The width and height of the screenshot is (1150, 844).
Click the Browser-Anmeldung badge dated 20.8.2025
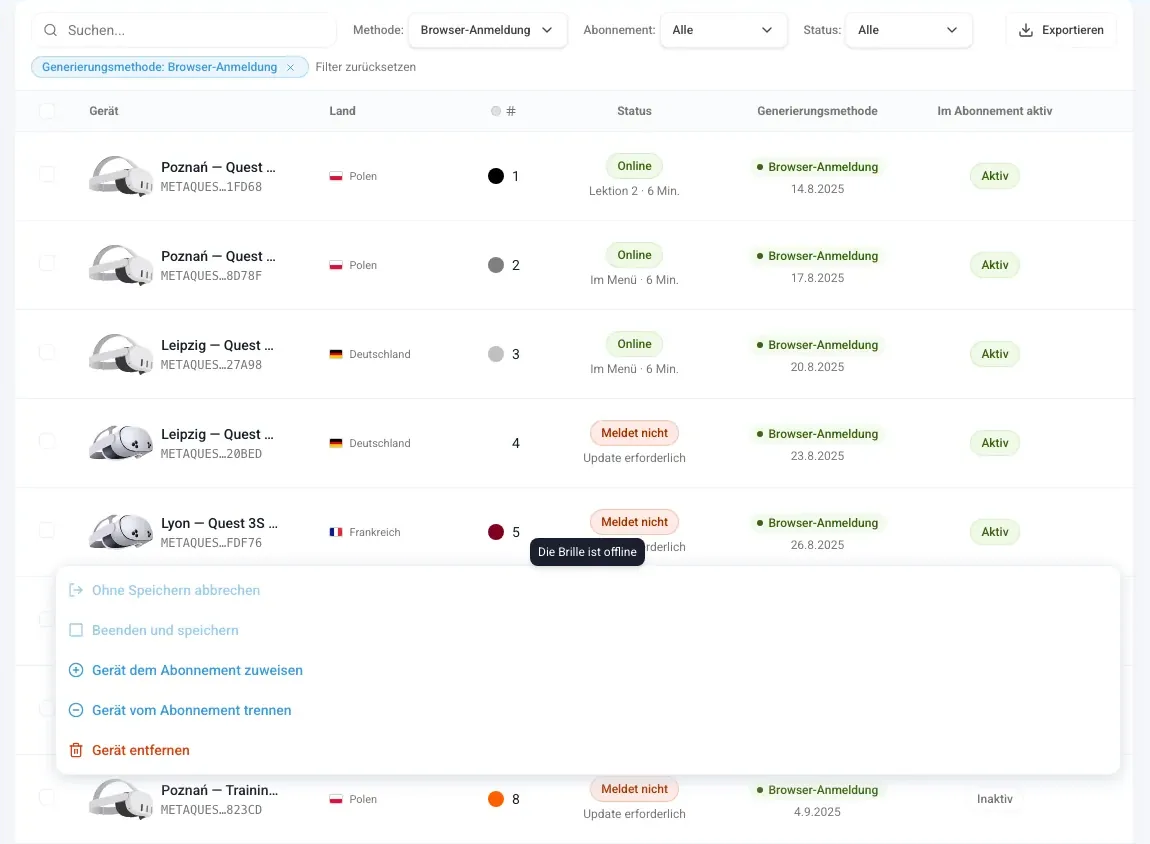pyautogui.click(x=817, y=345)
